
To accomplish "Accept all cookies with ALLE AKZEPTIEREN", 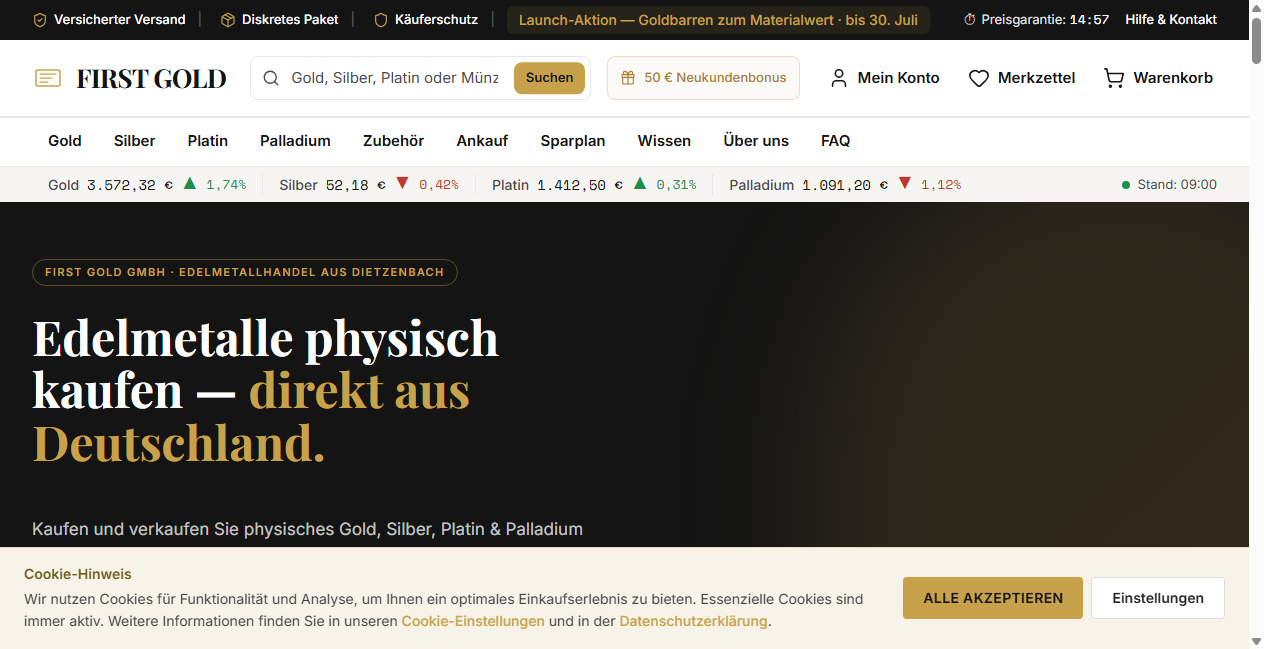I will [993, 598].
